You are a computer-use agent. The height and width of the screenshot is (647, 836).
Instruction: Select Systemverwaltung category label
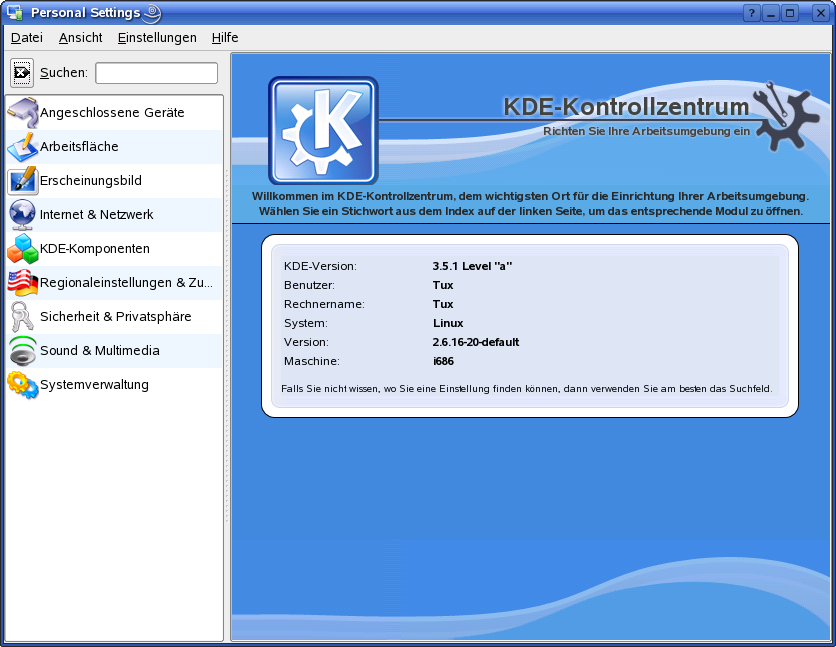point(94,385)
